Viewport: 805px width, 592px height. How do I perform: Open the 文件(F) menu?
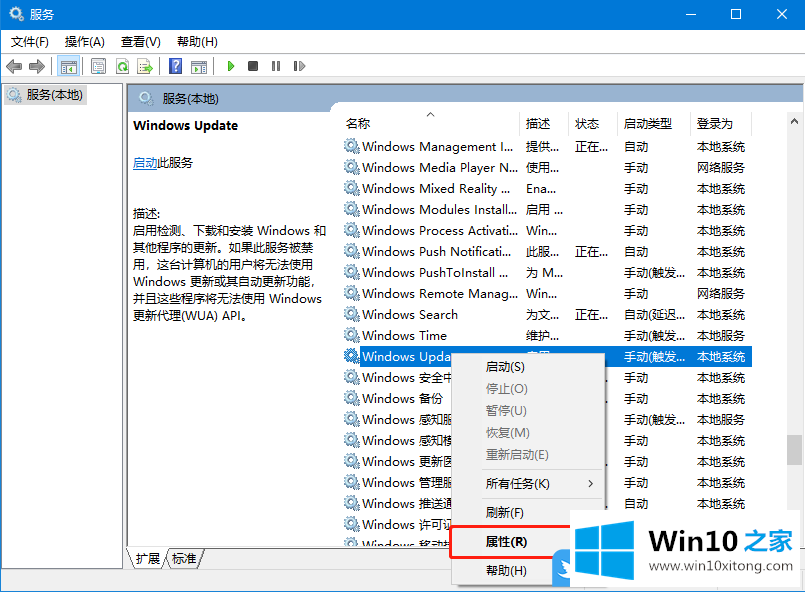(30, 42)
